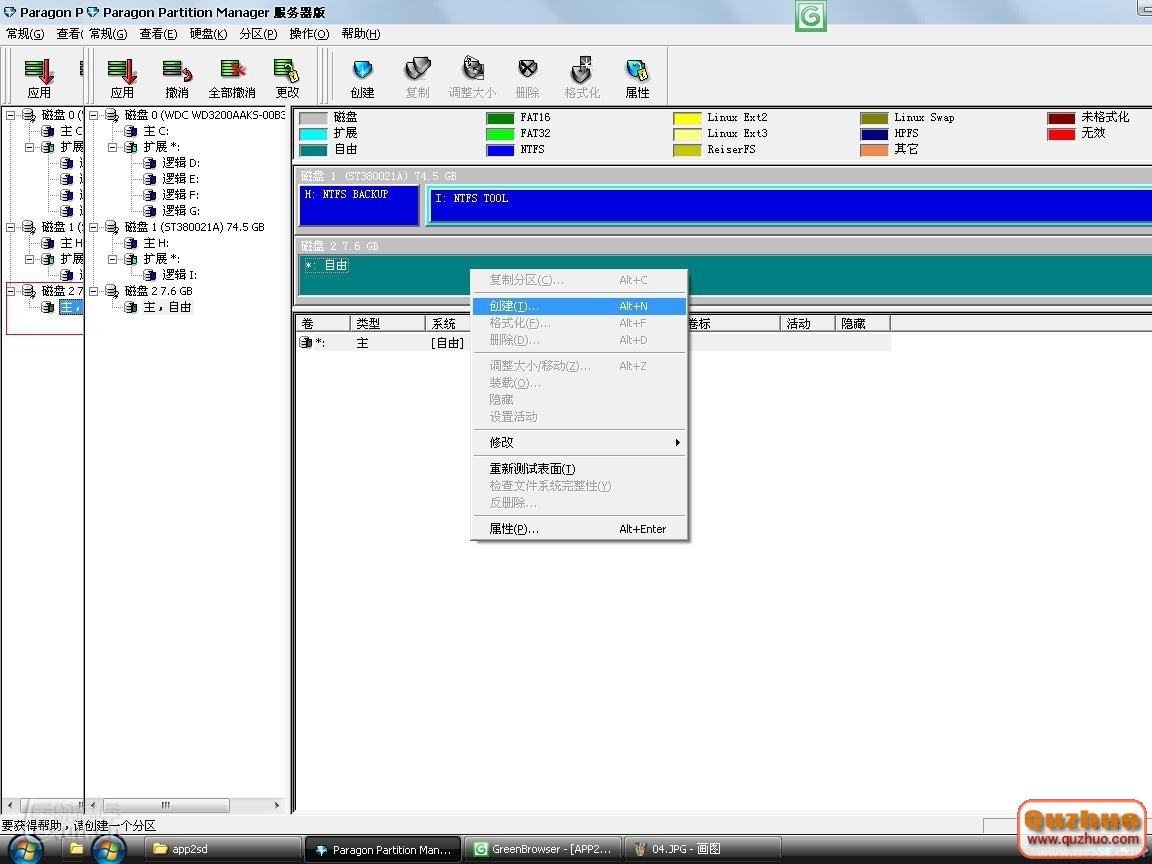Screen dimensions: 1152x864
Task: Select the 逻辑 D: partition in tree
Action: [181, 163]
